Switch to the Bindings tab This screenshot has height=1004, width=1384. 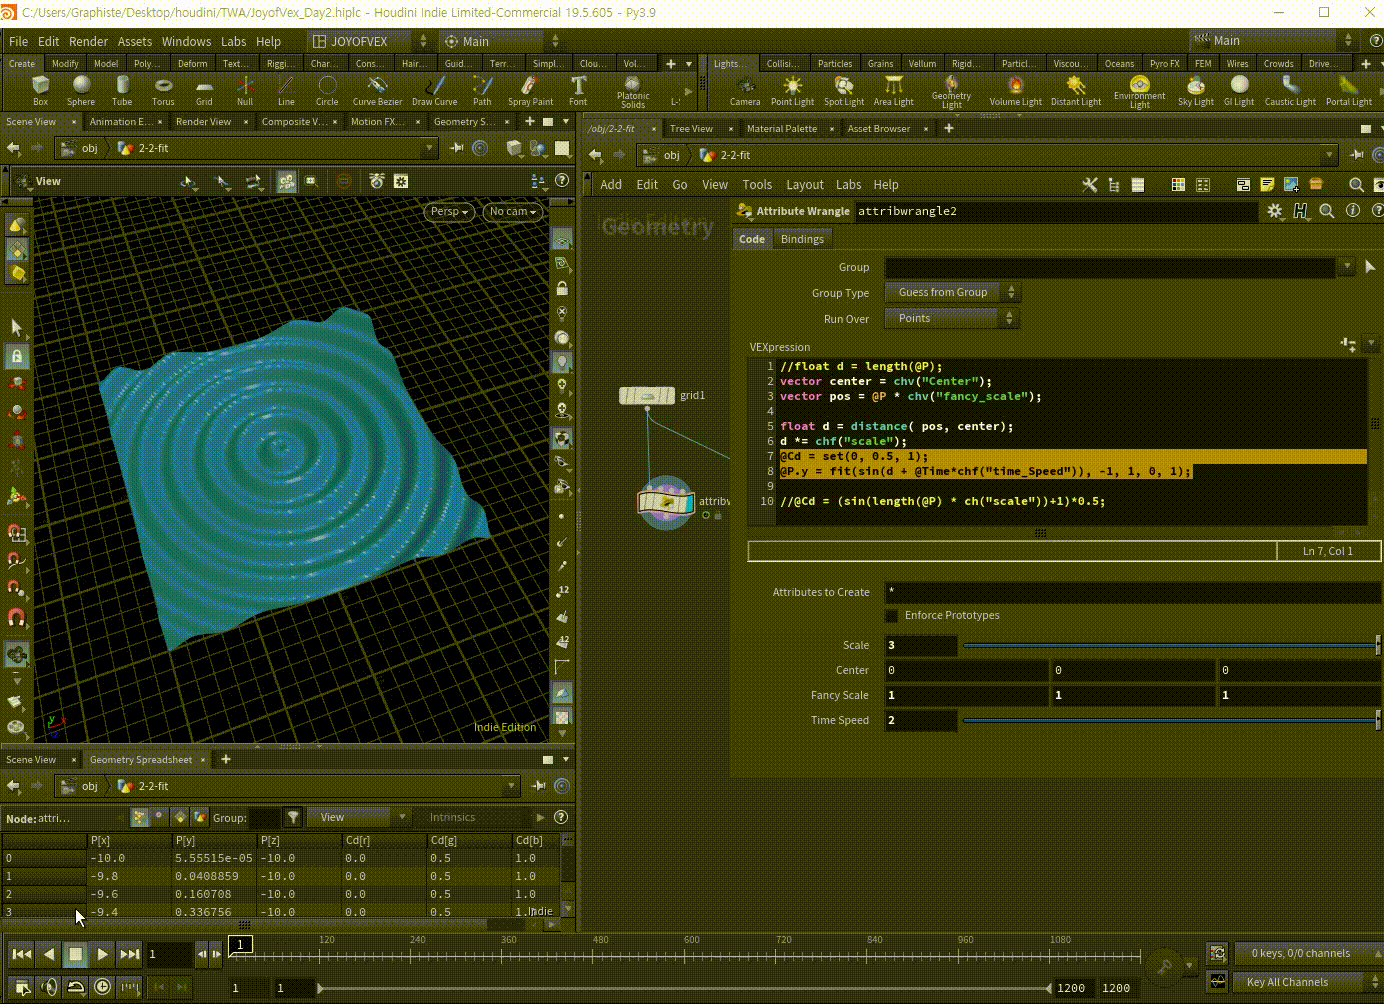[x=802, y=240]
